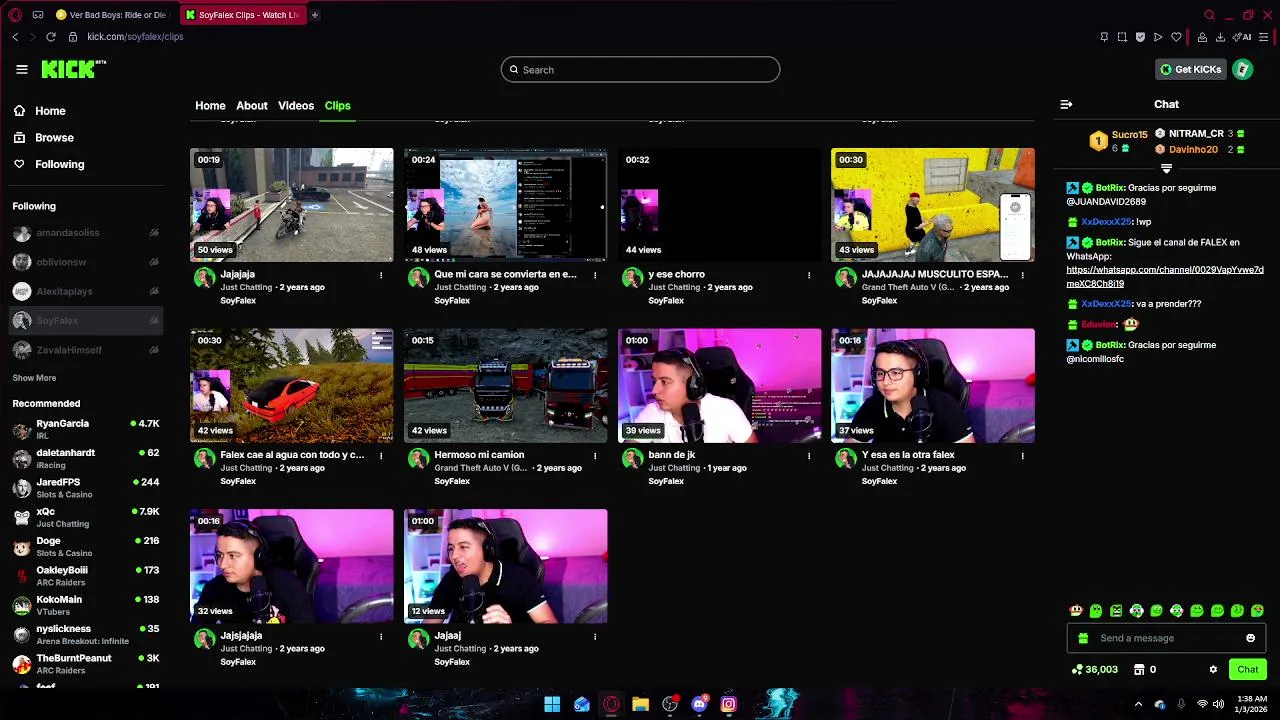Play the bann de jk clip thumbnail
Screen dimensions: 1280x720
pyautogui.click(x=719, y=386)
